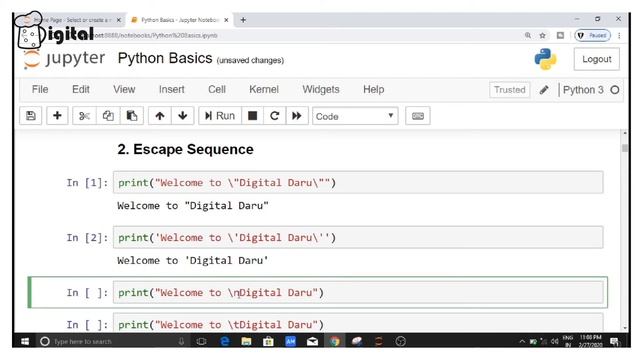Open Microsoft Store from taskbar
This screenshot has height=360, width=640.
[x=268, y=341]
